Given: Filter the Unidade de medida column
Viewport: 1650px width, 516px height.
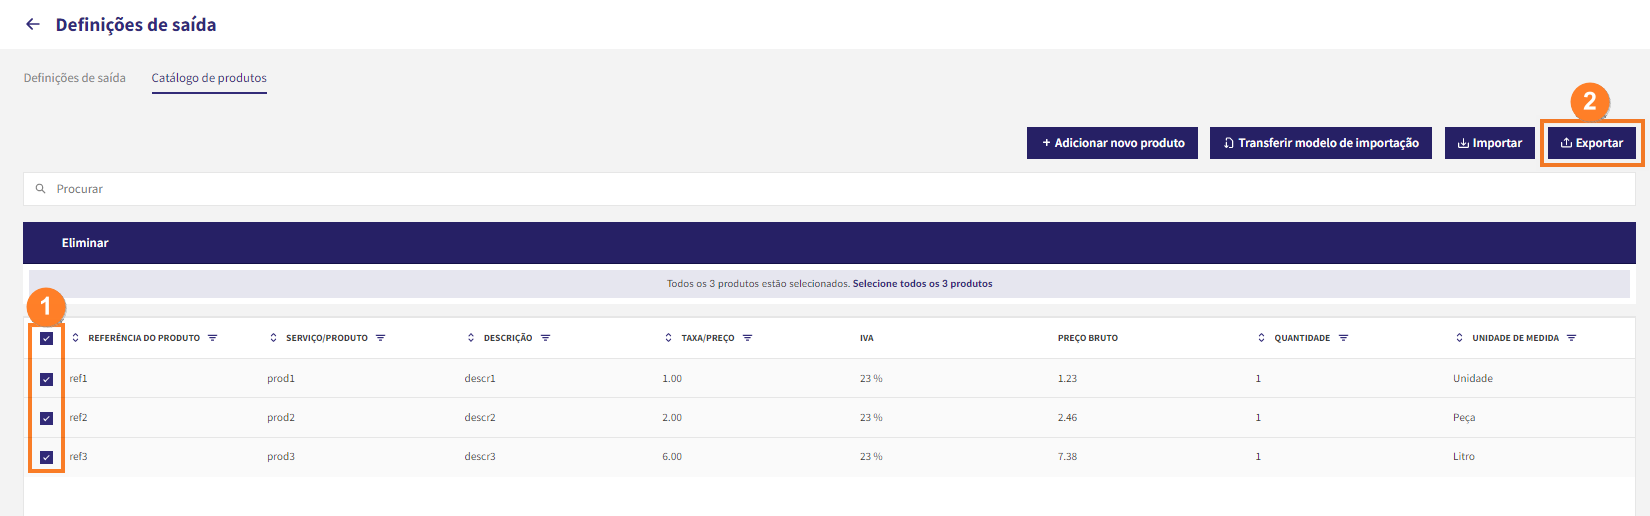Looking at the screenshot, I should [x=1571, y=338].
